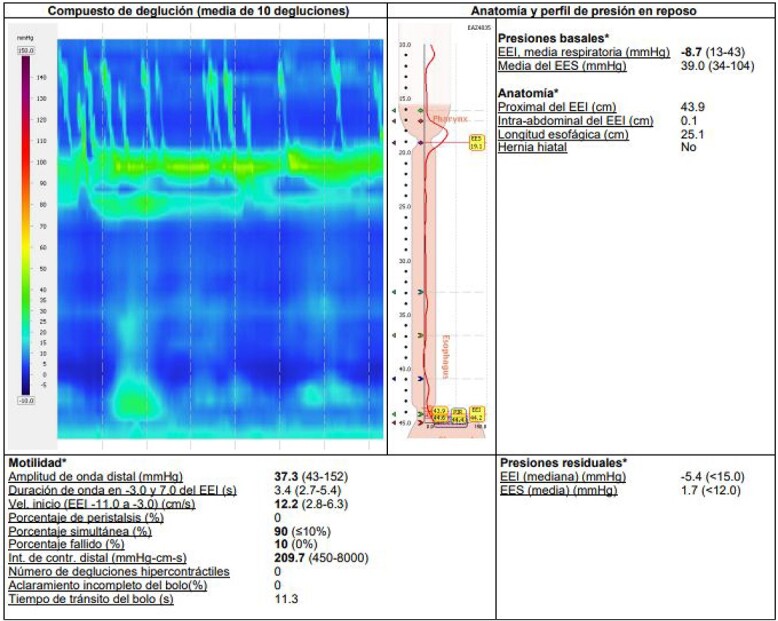Click the 11.3 bolus transit time value
The image size is (778, 621).
286,599
